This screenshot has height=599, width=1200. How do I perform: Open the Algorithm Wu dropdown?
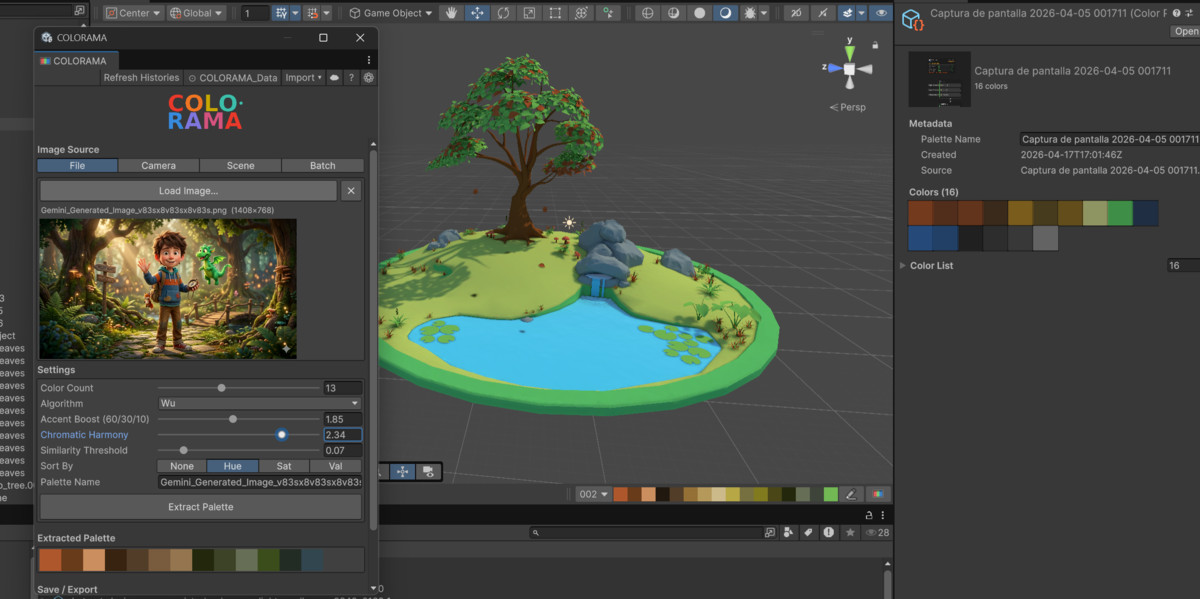coord(259,403)
